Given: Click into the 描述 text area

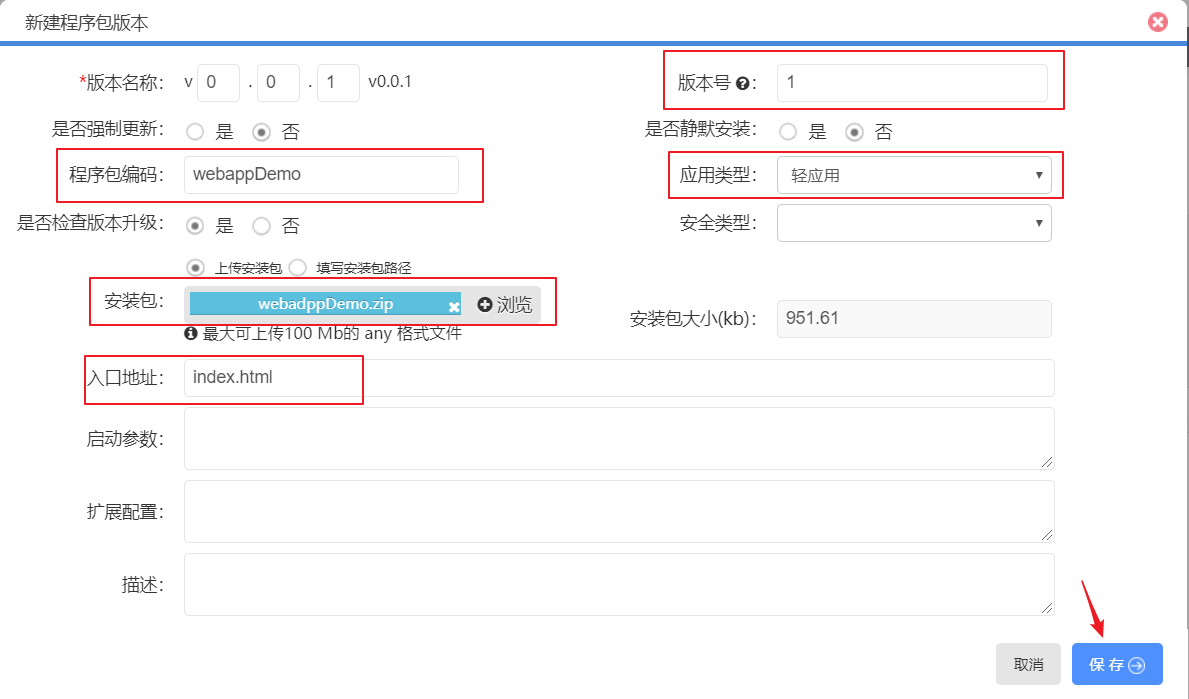Looking at the screenshot, I should point(618,584).
